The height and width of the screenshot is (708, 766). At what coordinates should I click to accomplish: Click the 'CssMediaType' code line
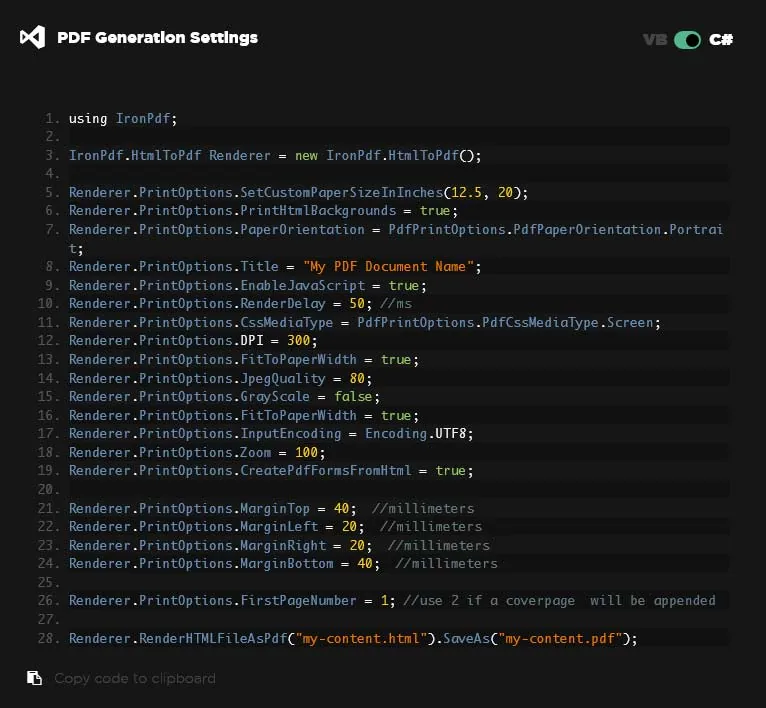point(364,323)
